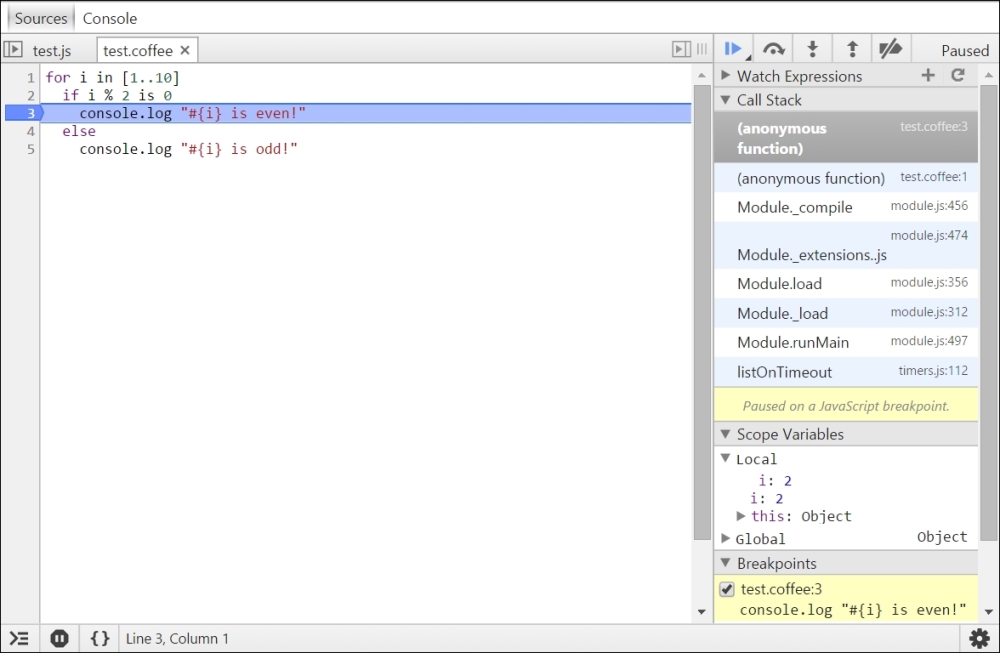Click the Step out of current function icon
Screen dimensions: 1000x653
pyautogui.click(x=851, y=47)
